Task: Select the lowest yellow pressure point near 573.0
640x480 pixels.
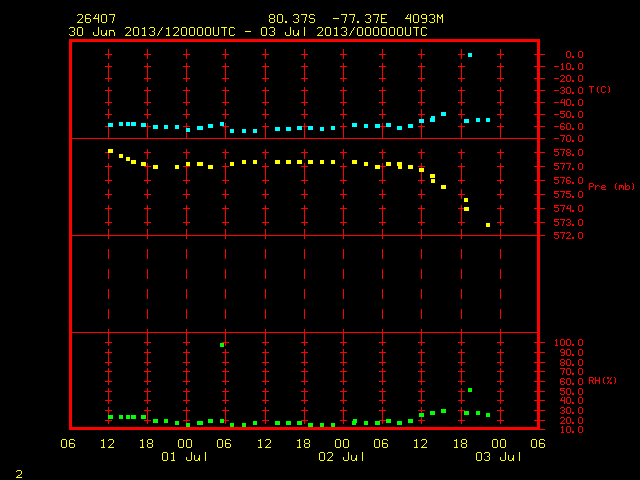Action: [488, 225]
